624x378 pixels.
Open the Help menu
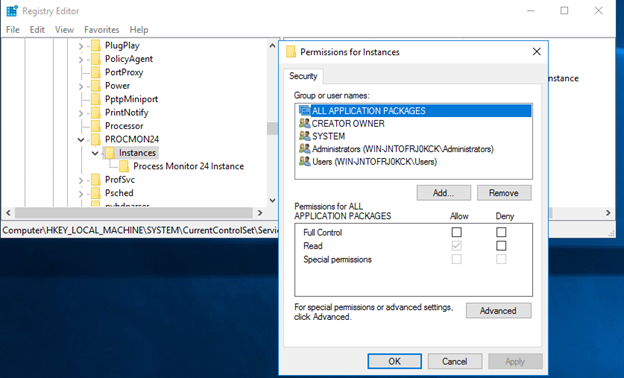tap(139, 30)
